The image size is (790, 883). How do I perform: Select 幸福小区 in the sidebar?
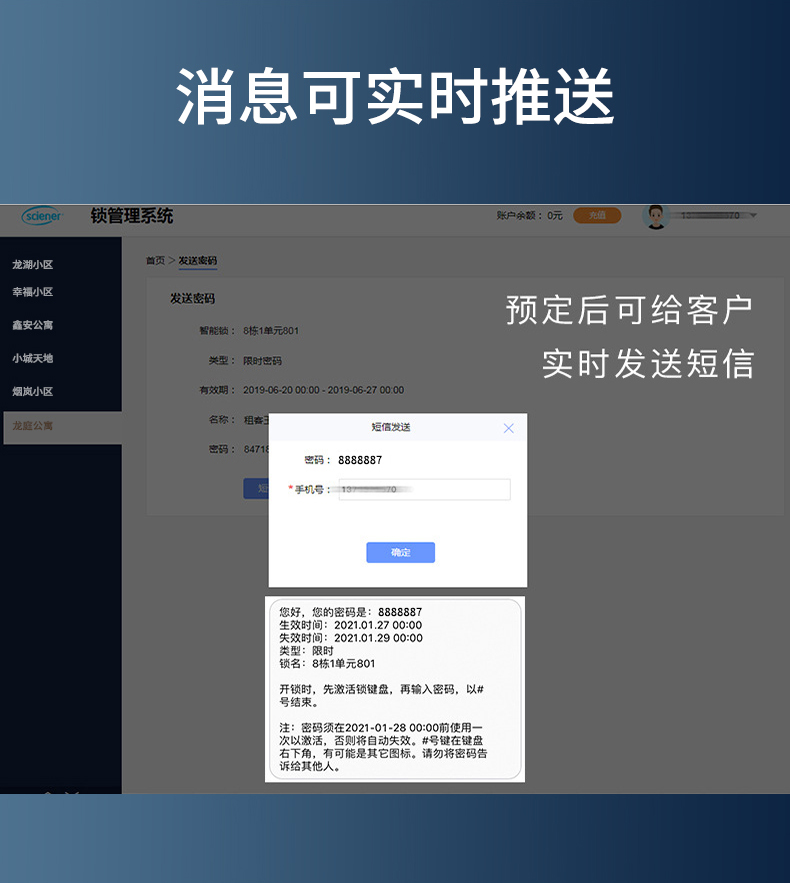pyautogui.click(x=33, y=292)
